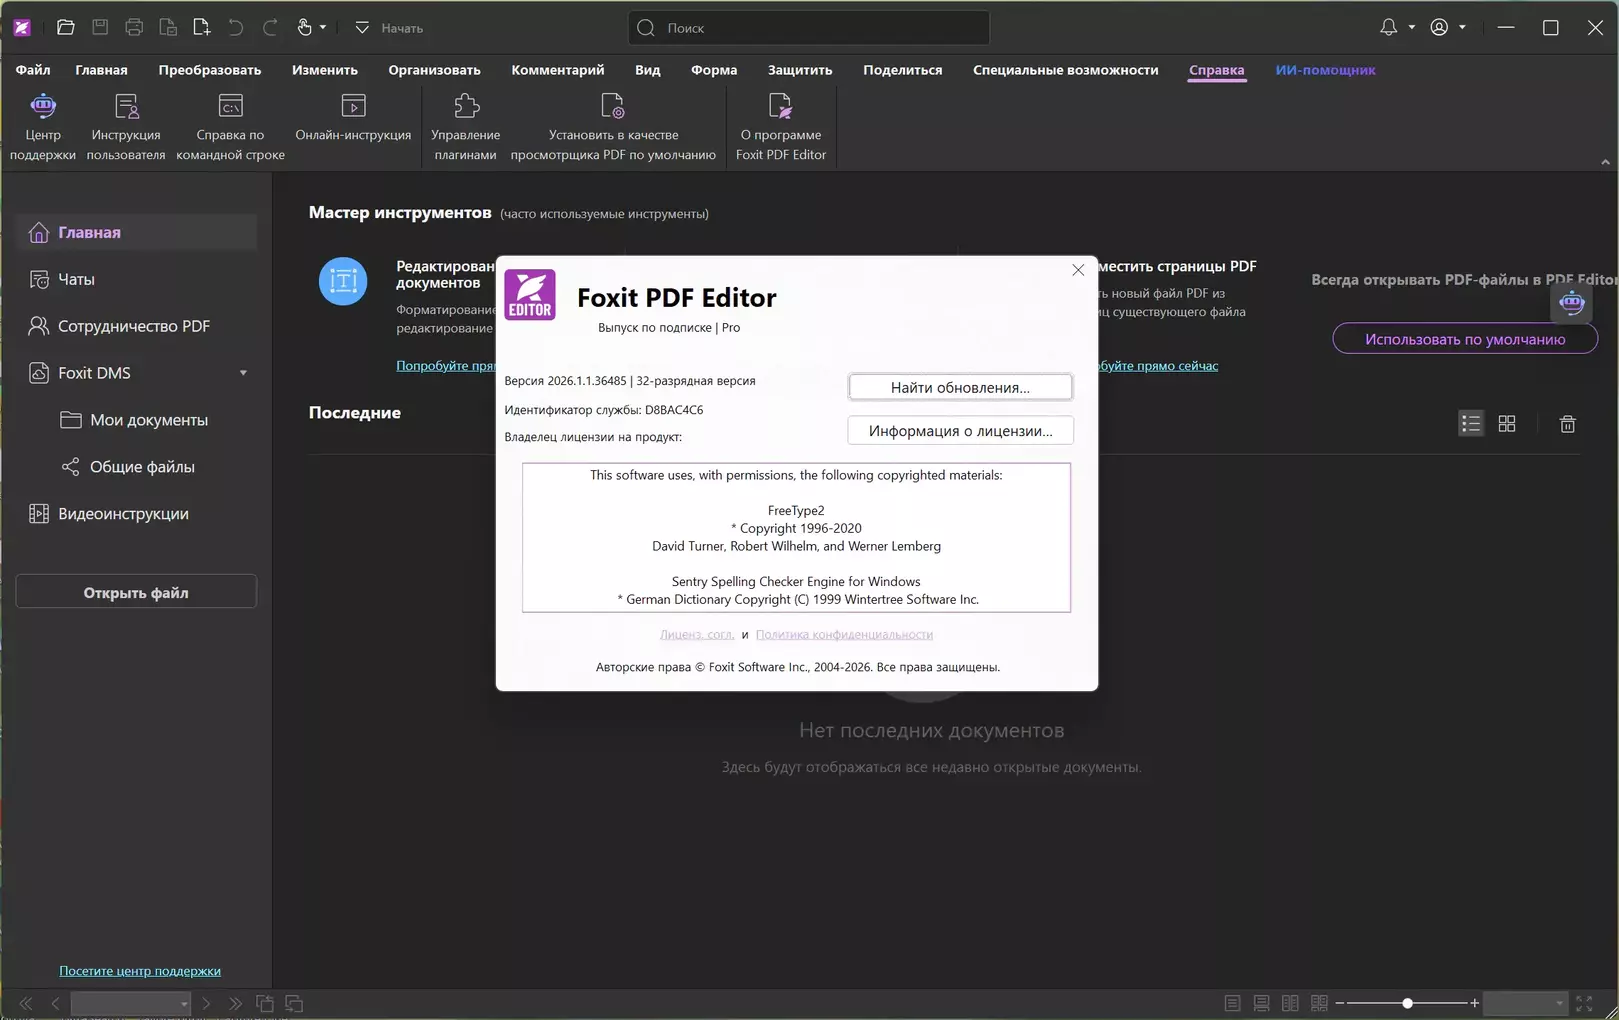This screenshot has width=1619, height=1020.
Task: Open the About Foxit PDF Editor icon
Action: [x=780, y=106]
